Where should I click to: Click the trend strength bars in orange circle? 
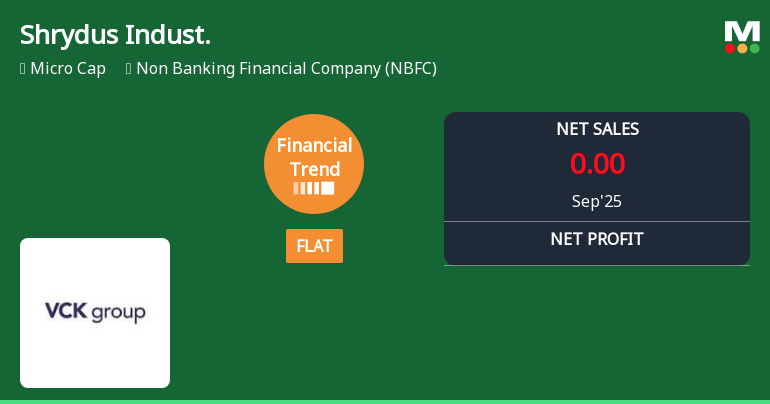[314, 188]
